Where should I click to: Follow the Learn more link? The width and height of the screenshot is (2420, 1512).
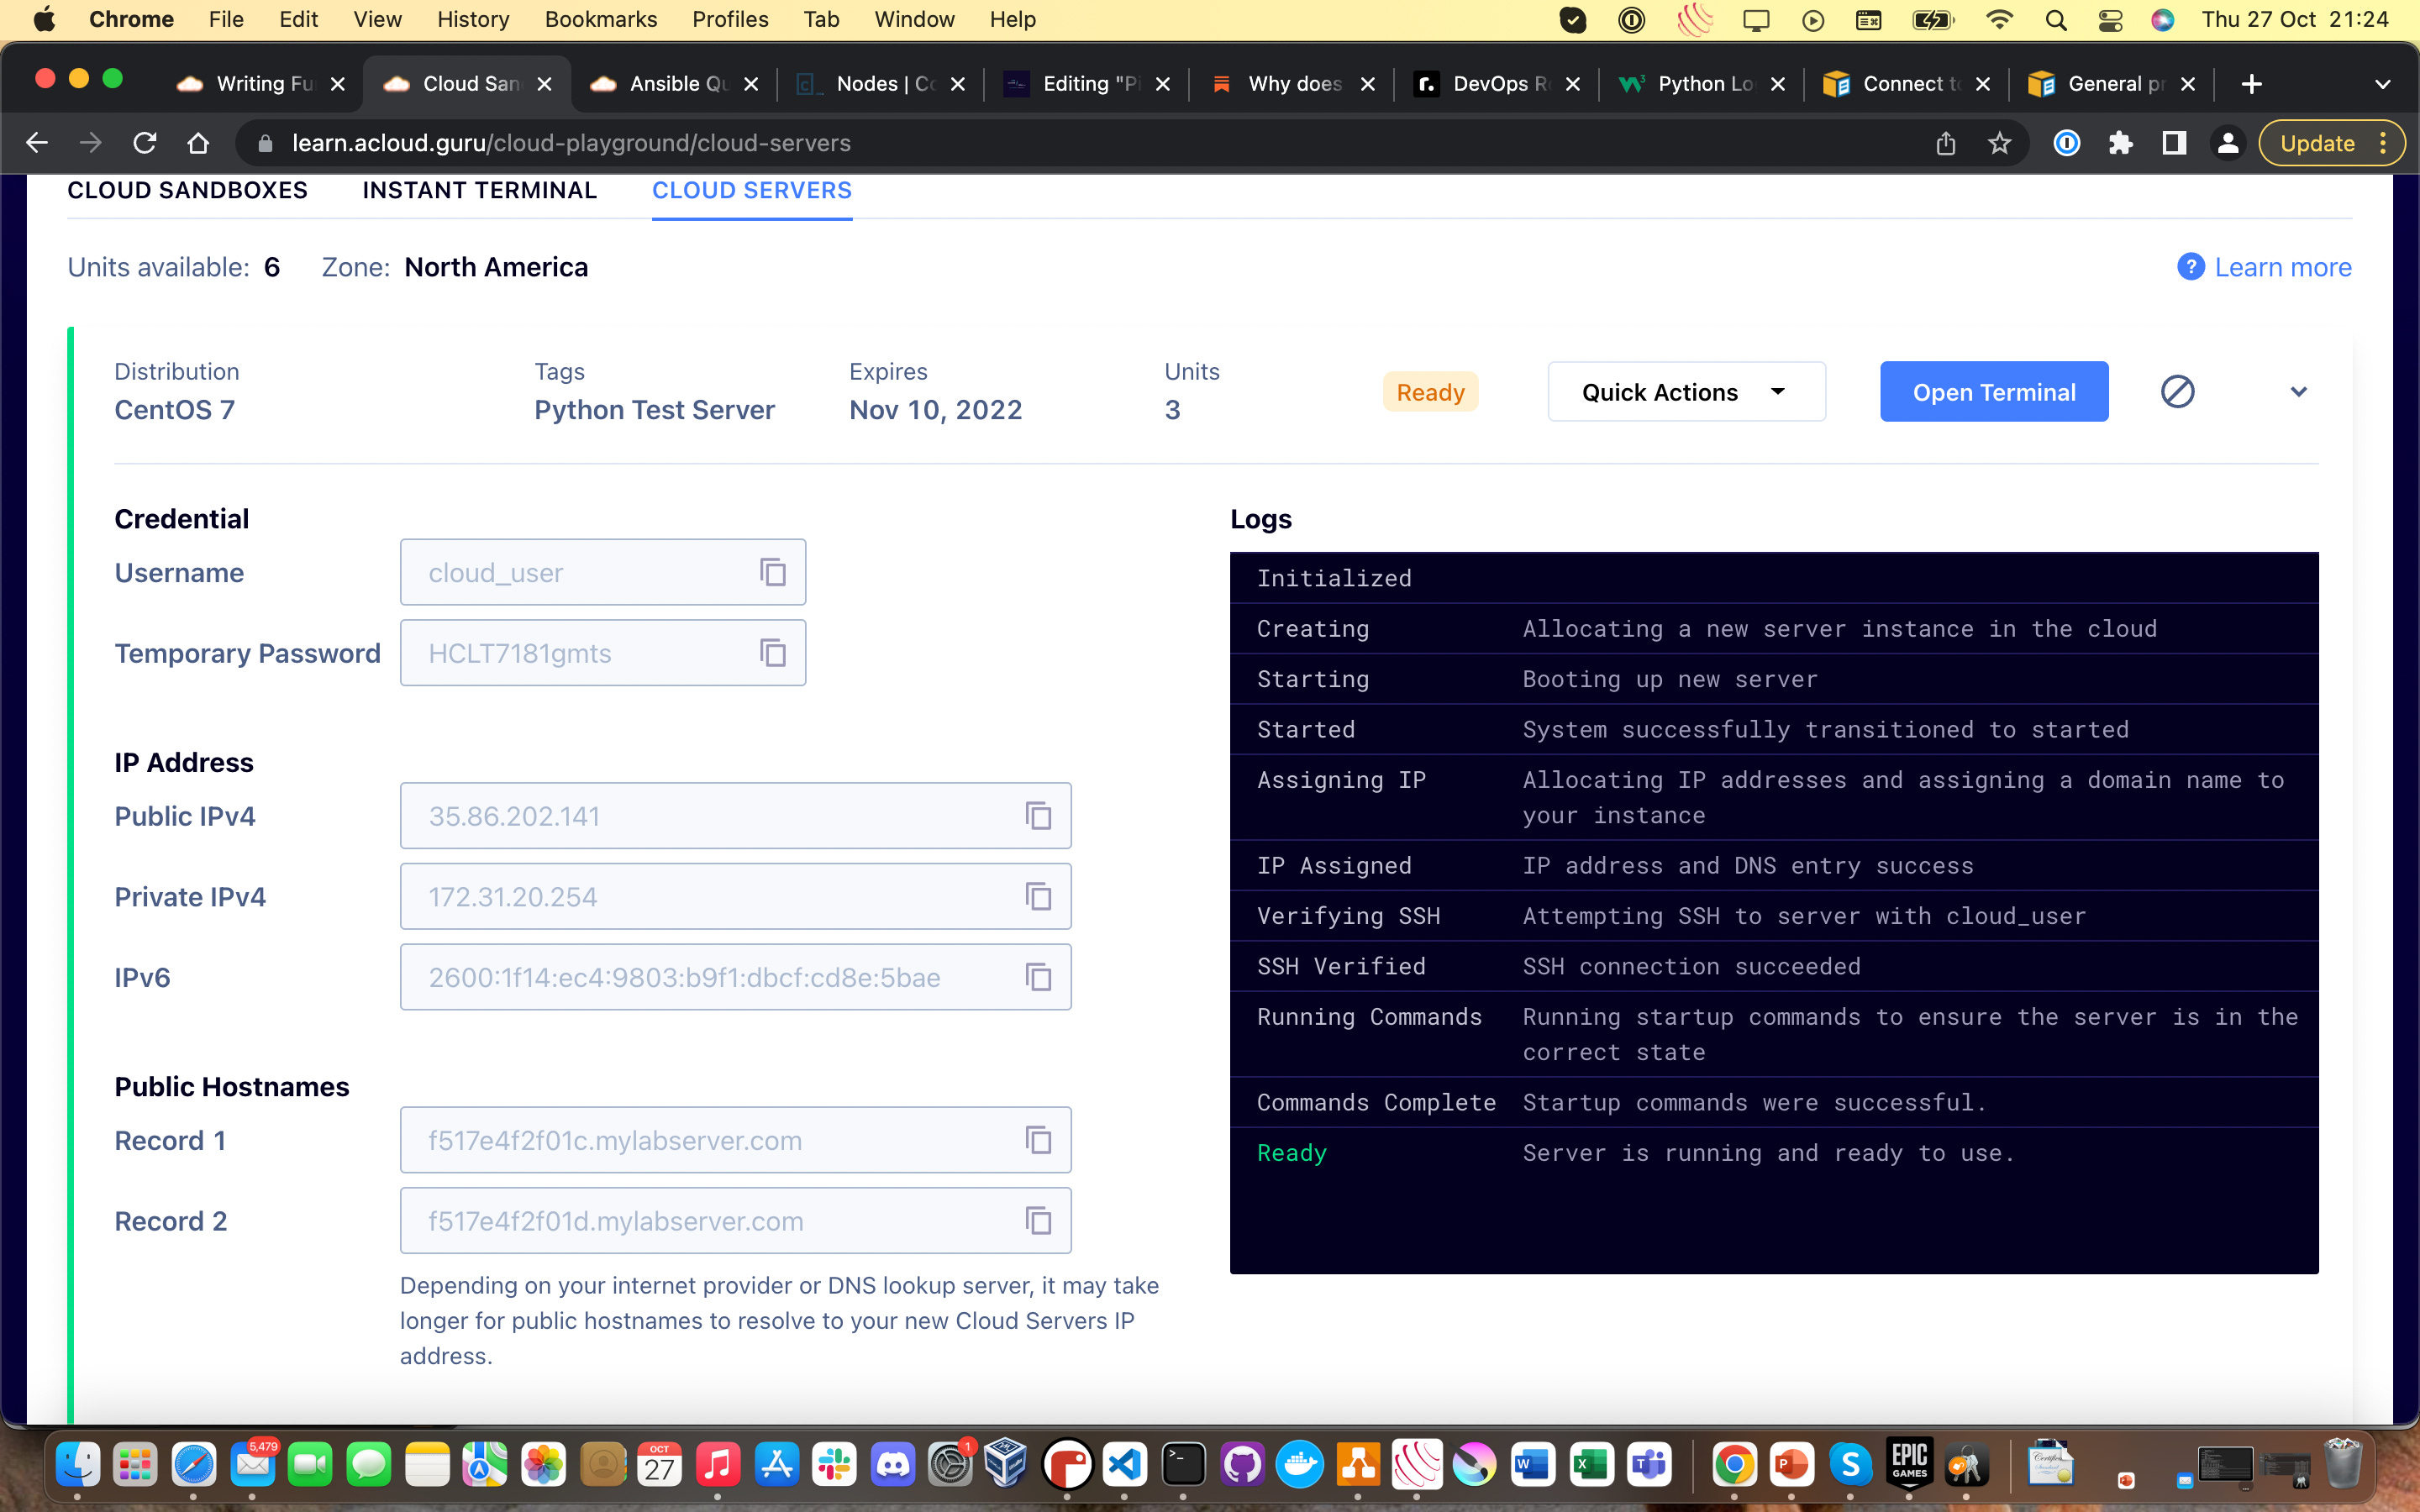click(2282, 267)
